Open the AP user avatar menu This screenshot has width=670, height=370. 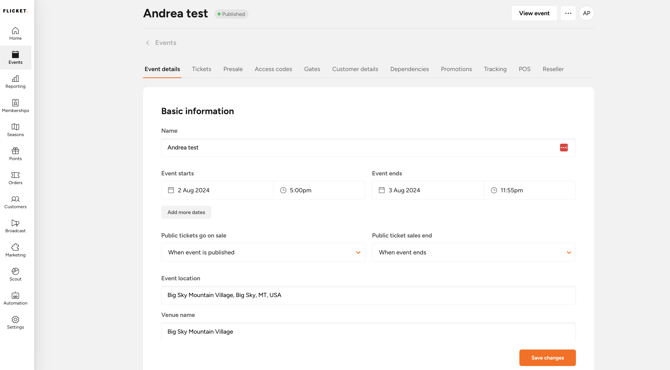point(587,13)
